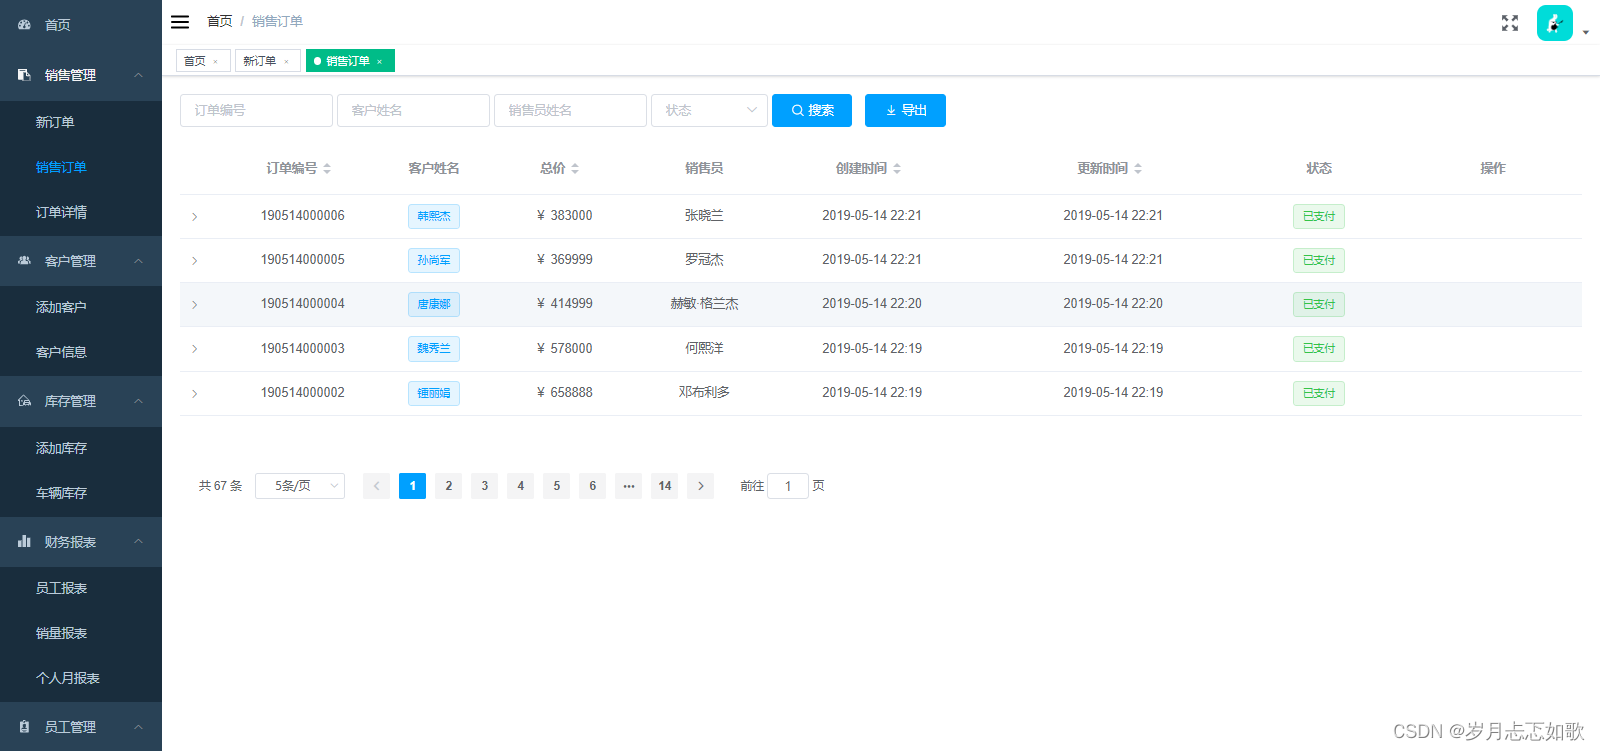Click the blue 搜索 button
The height and width of the screenshot is (751, 1600).
[x=812, y=110]
